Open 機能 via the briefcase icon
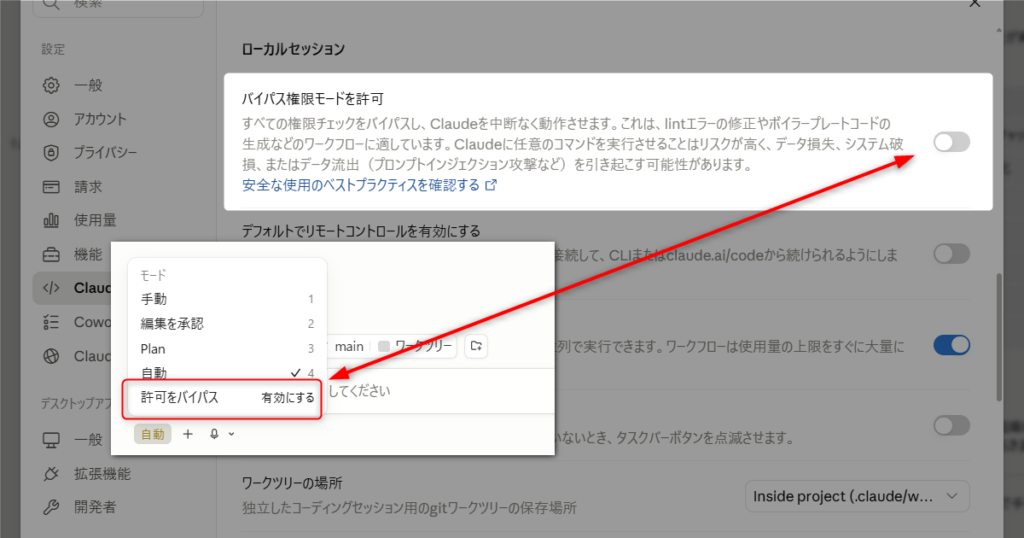This screenshot has width=1024, height=538. [x=51, y=255]
